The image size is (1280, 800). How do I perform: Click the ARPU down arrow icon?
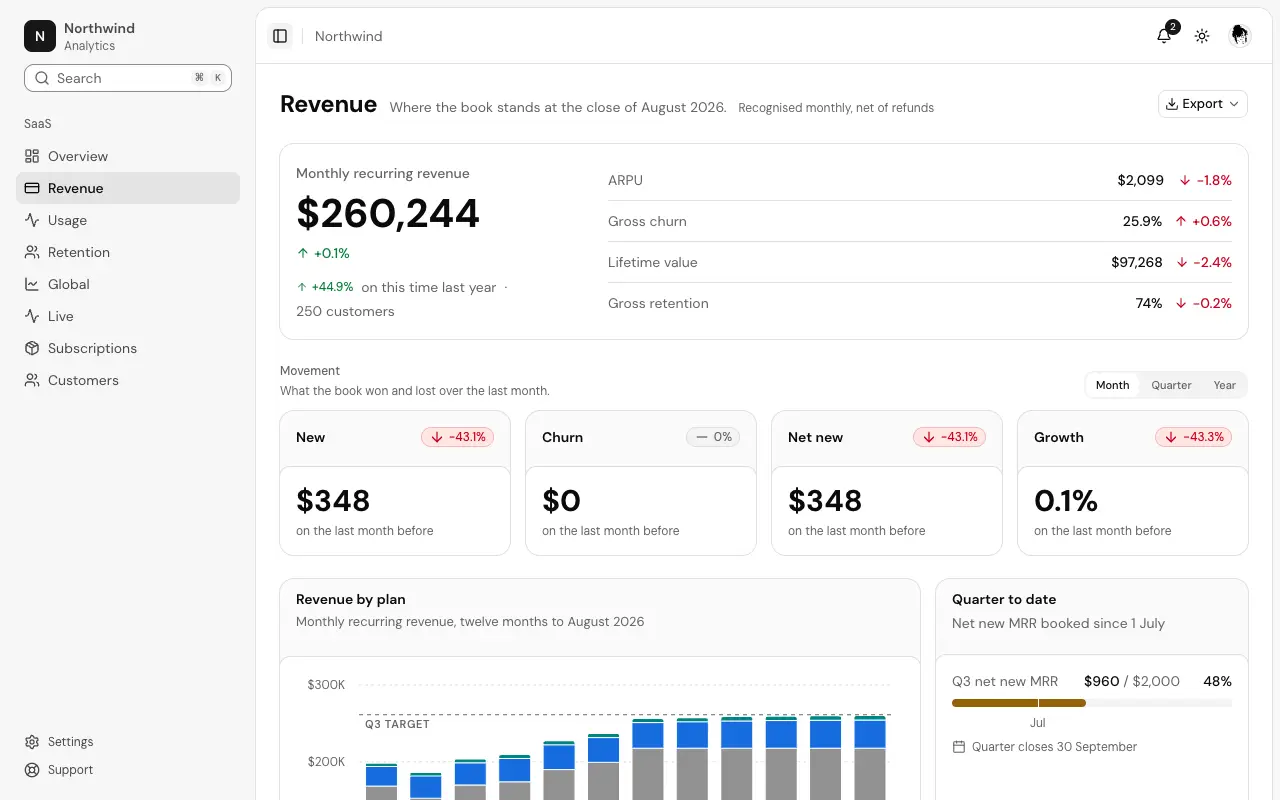pyautogui.click(x=1184, y=181)
